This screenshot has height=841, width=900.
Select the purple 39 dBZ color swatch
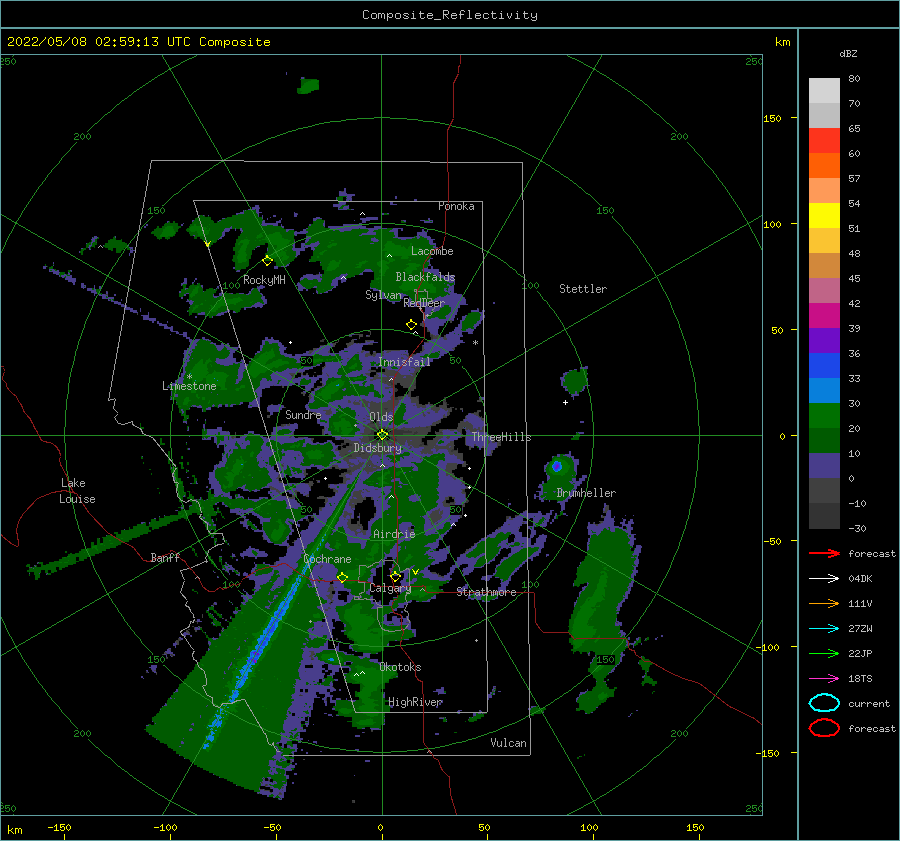824,340
